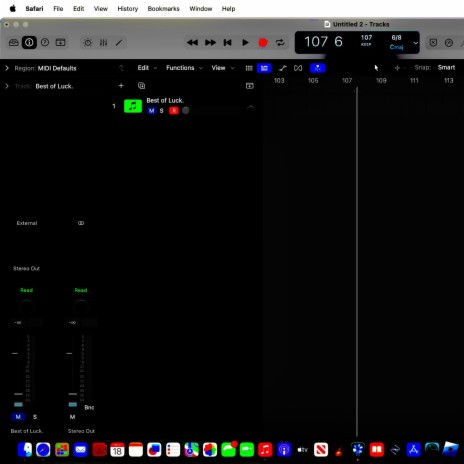Image resolution: width=464 pixels, height=464 pixels.
Task: Open the Bookmarks menu
Action: 163,9
